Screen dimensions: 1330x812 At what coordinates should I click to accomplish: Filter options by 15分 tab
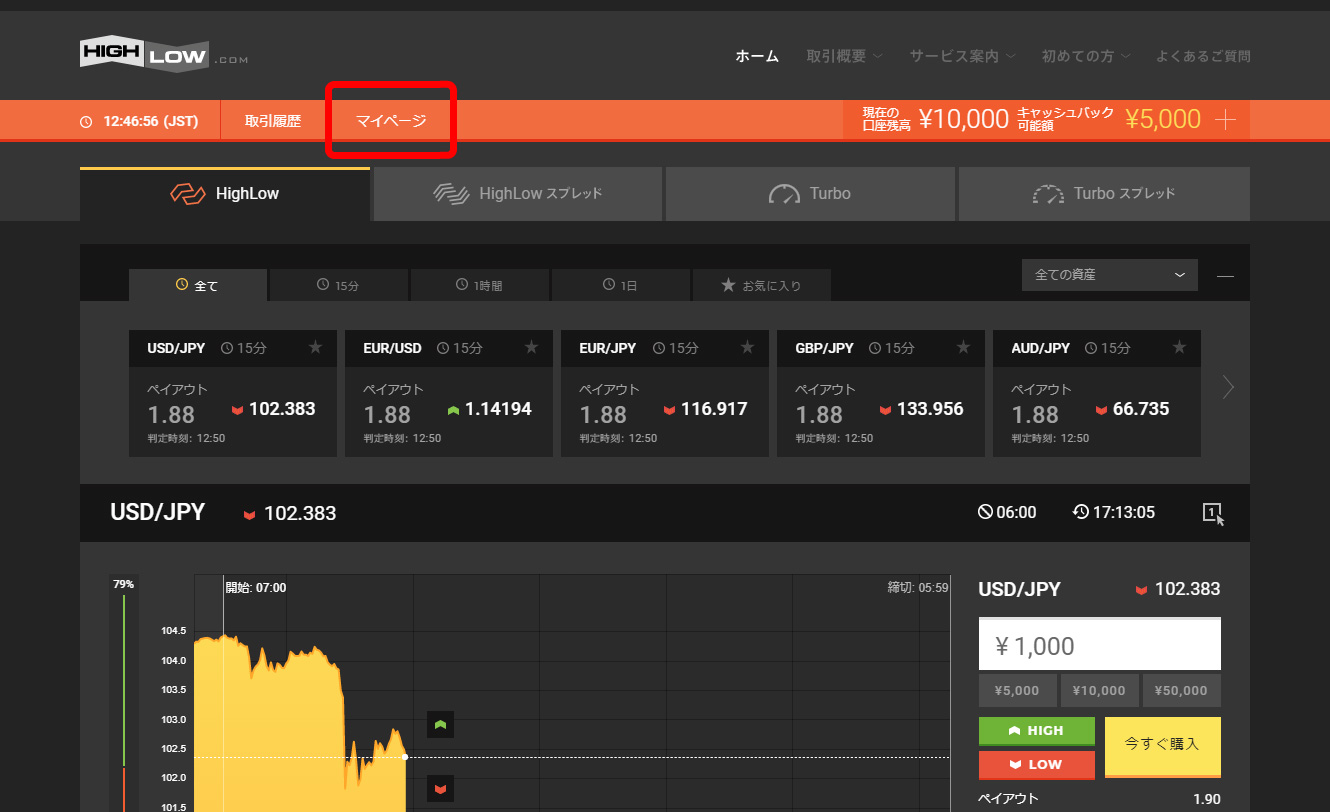coord(339,285)
